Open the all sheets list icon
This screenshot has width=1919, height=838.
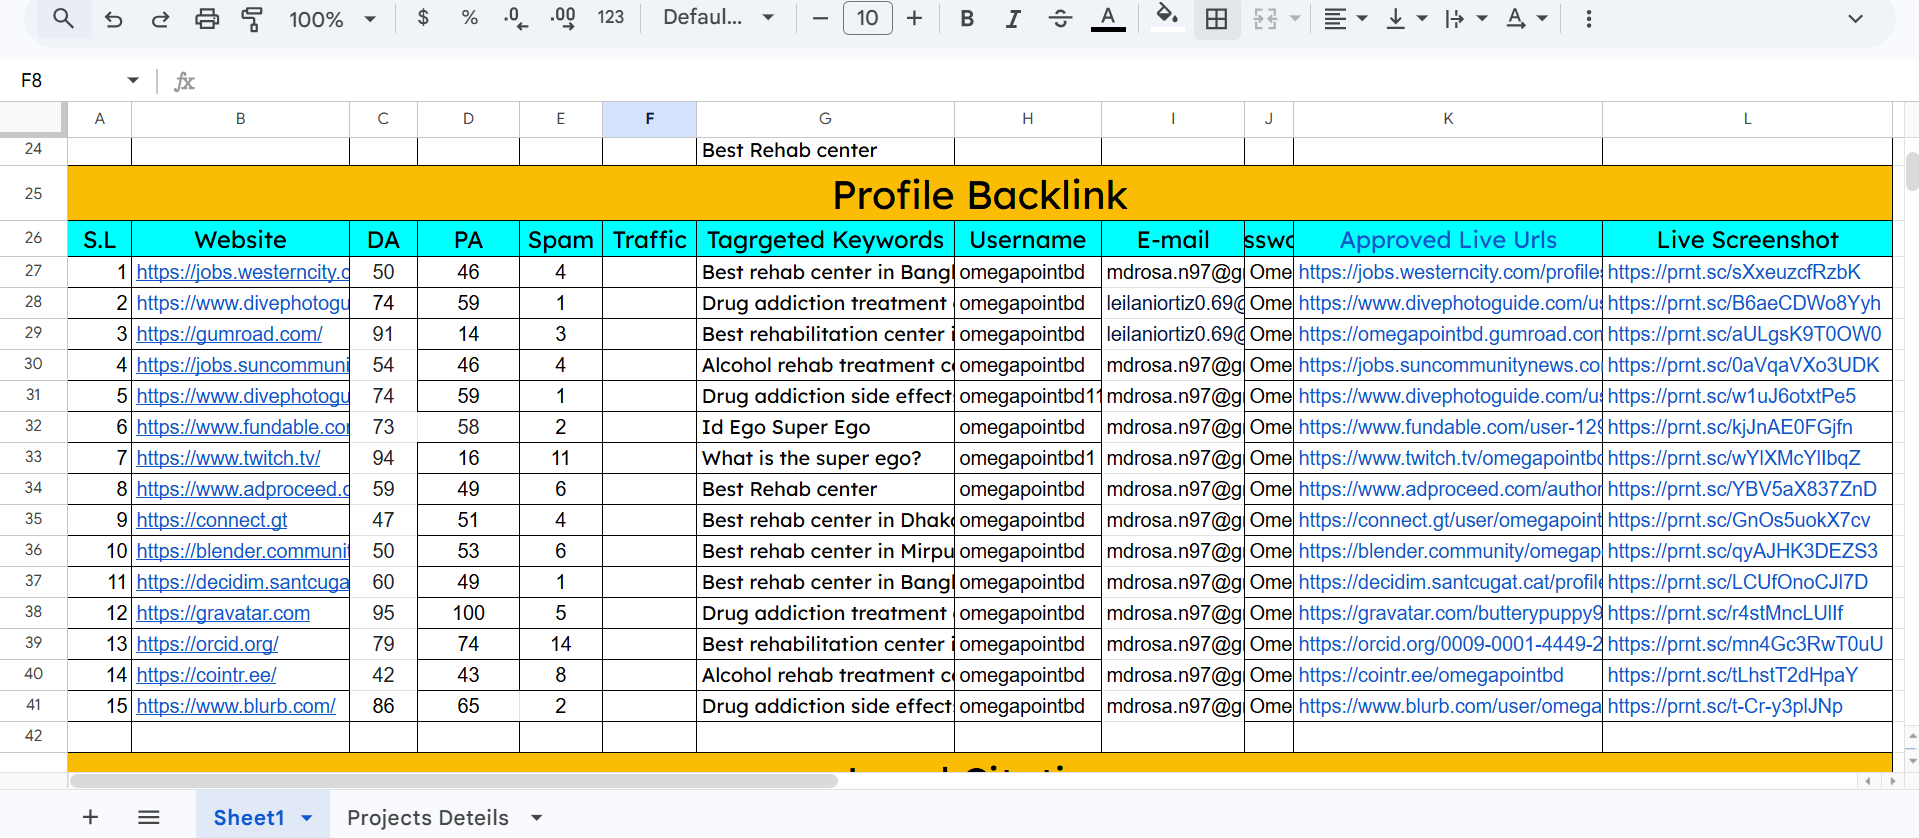click(x=149, y=817)
